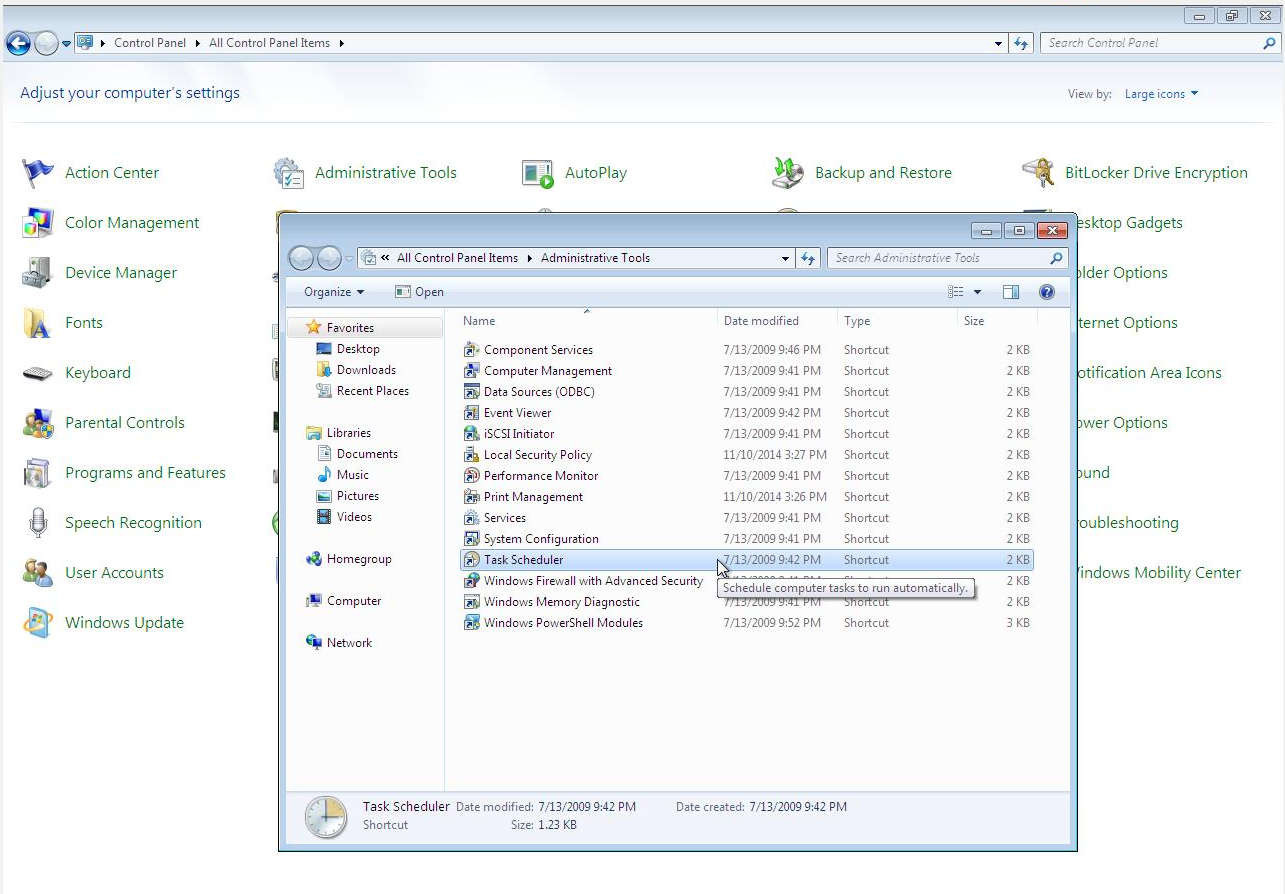Image resolution: width=1285 pixels, height=894 pixels.
Task: Select Windows Firewall with Advanced Security icon
Action: point(472,581)
